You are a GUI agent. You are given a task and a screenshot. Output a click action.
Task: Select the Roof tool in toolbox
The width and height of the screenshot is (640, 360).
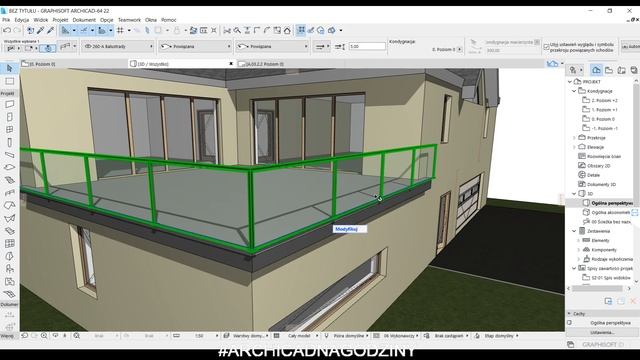pyautogui.click(x=9, y=205)
